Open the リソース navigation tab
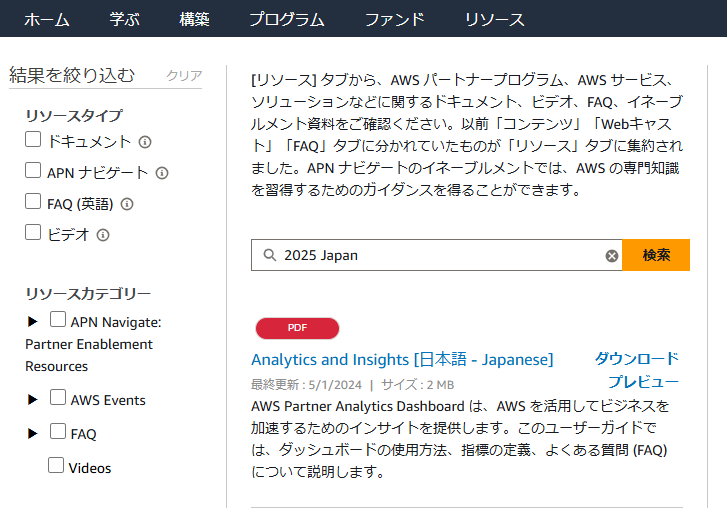Viewport: 727px width, 528px height. [494, 19]
